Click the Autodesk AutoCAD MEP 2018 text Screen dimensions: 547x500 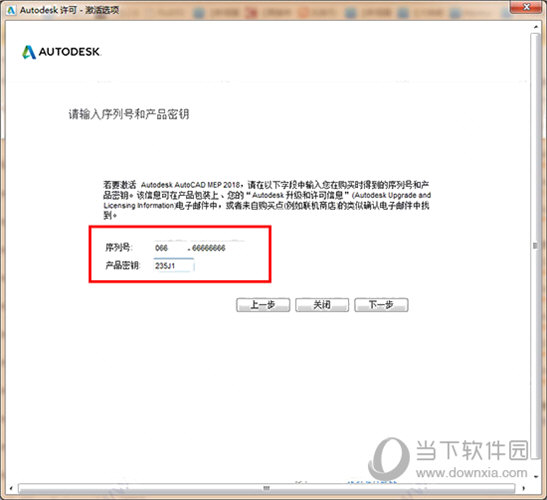point(190,185)
